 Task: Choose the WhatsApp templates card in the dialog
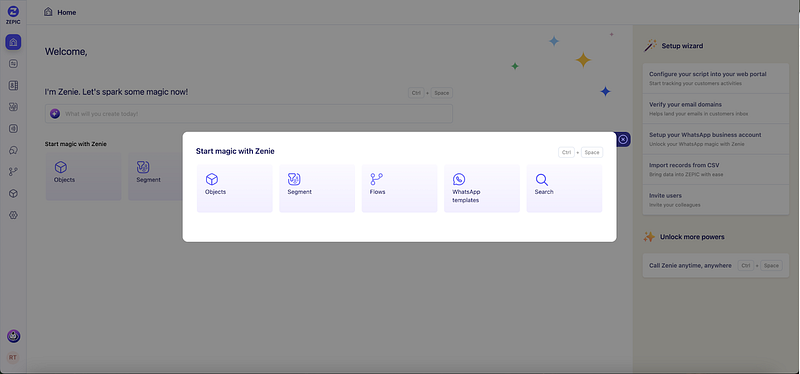[482, 188]
